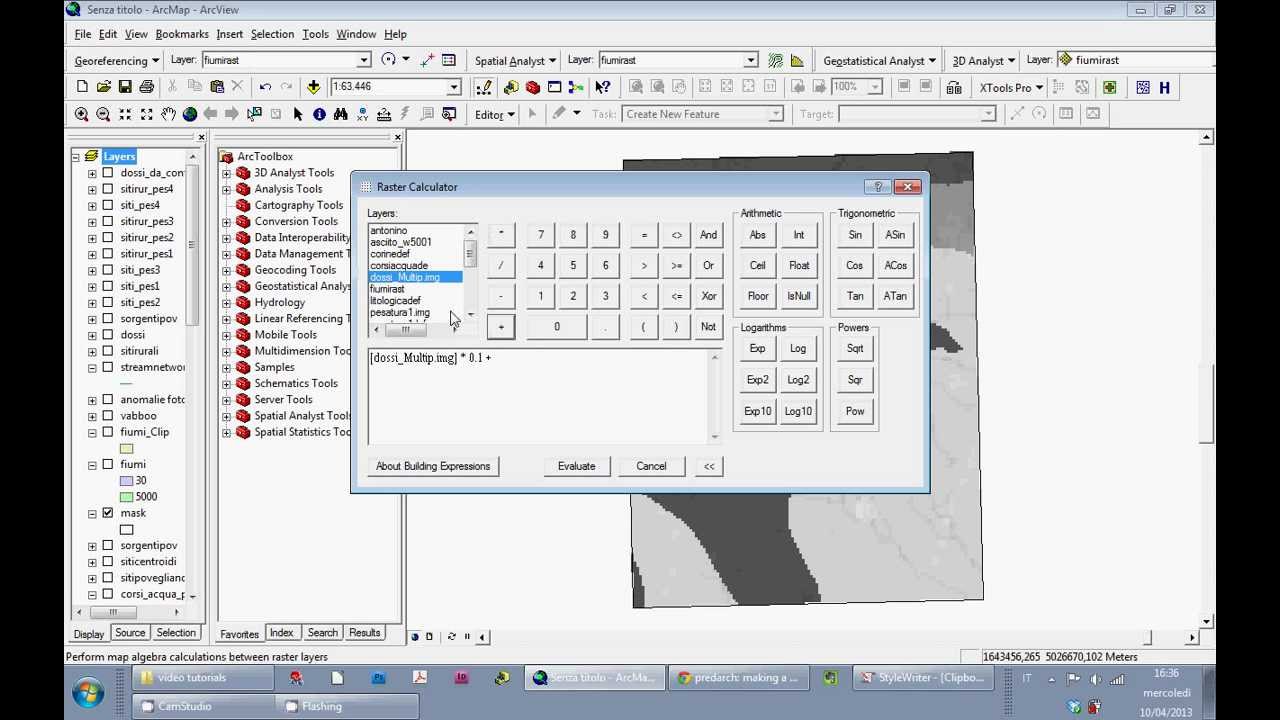This screenshot has width=1280, height=720.
Task: Select the Pan hand tool
Action: pos(168,114)
